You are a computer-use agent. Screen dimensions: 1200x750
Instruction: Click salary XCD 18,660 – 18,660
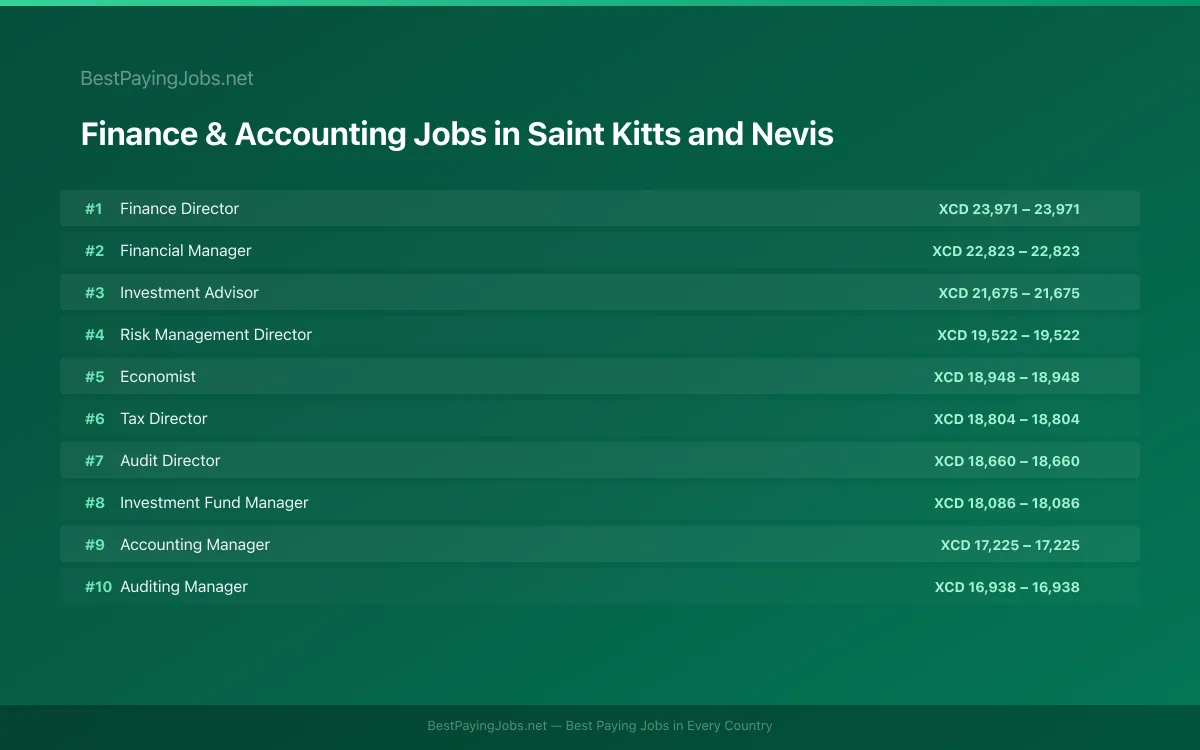click(1007, 461)
